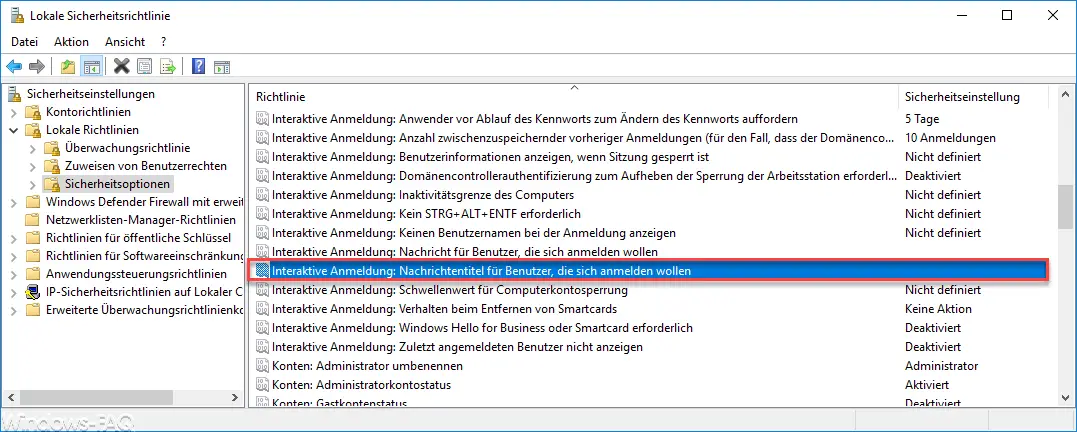Click the policy icon for Zuletzt angemeldeten Benutzer nicht anzeigen
Viewport: 1077px width, 432px height.
tap(262, 347)
